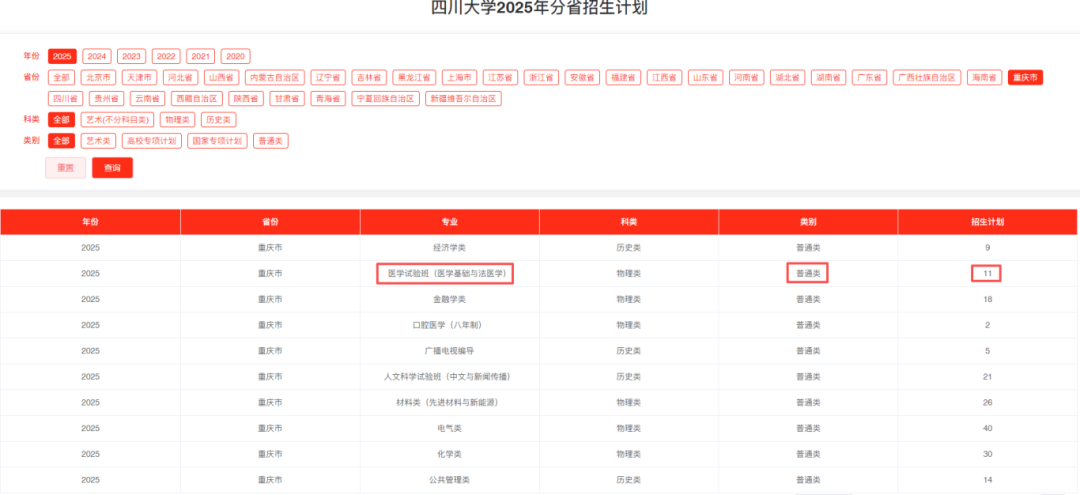
Task: Click the 口腔医学（八年制） cell
Action: 450,325
